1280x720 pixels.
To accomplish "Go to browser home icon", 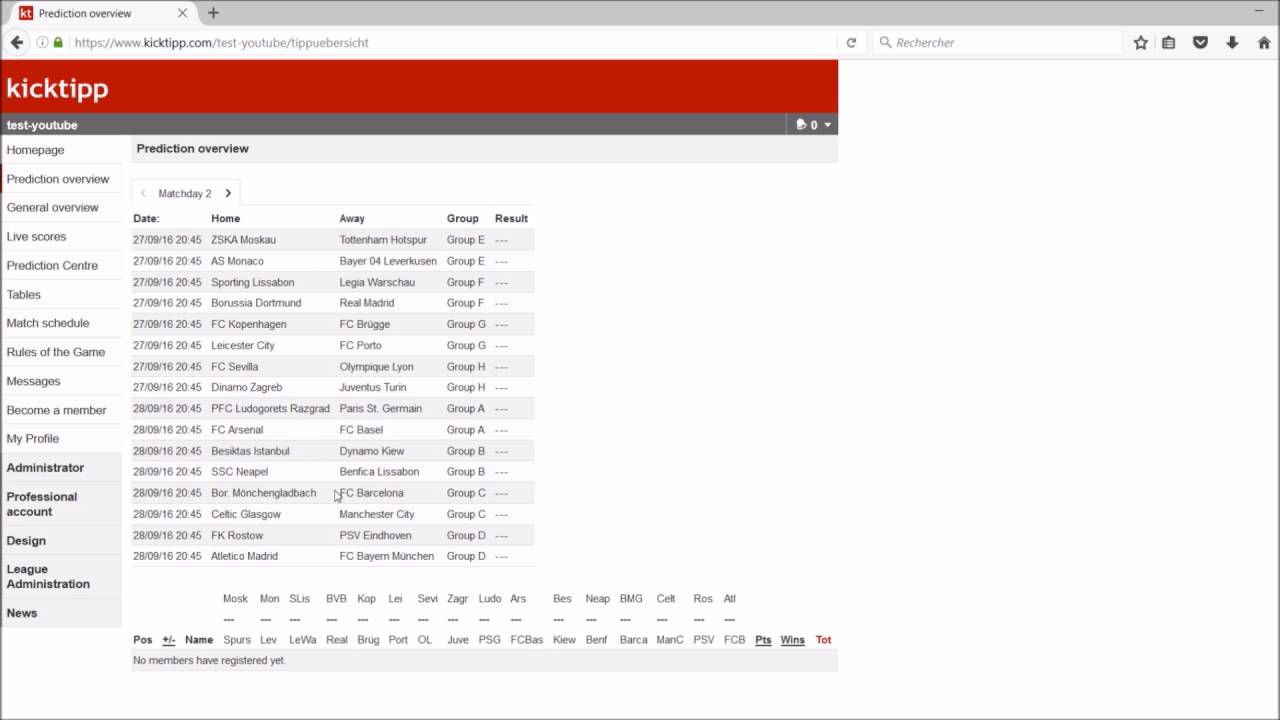I will tap(1264, 42).
